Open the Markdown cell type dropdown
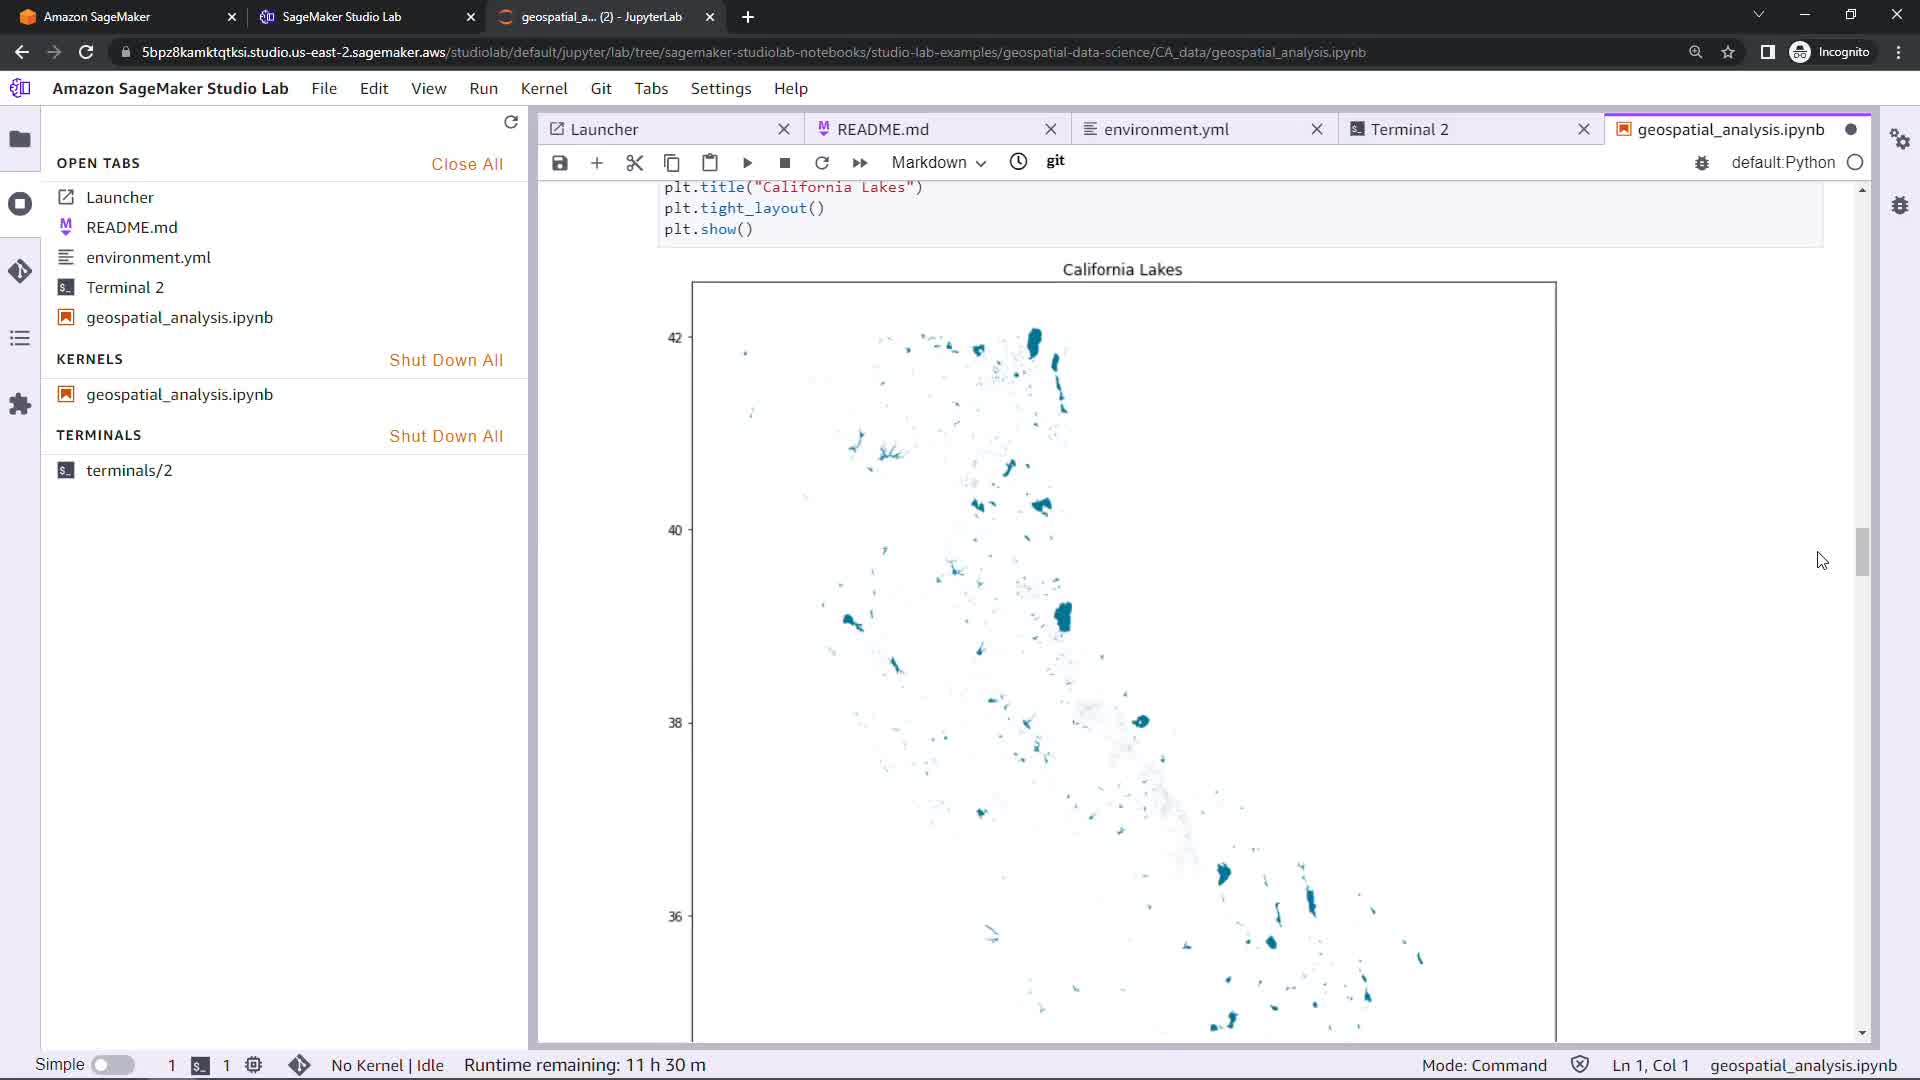This screenshot has height=1080, width=1920. click(x=938, y=163)
